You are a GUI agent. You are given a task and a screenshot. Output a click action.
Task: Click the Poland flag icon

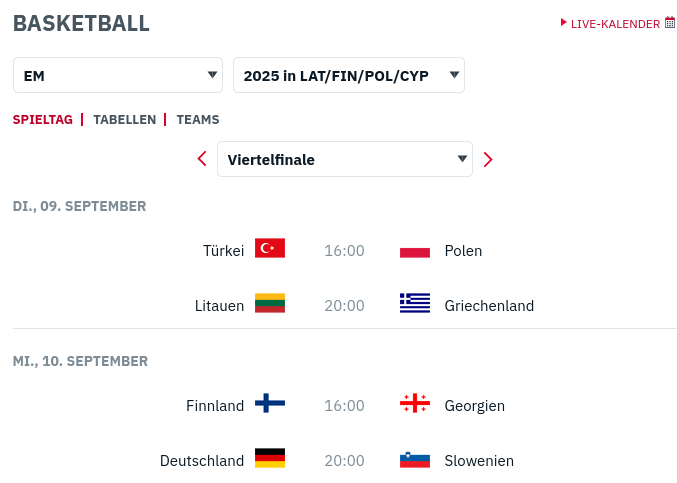coord(415,250)
